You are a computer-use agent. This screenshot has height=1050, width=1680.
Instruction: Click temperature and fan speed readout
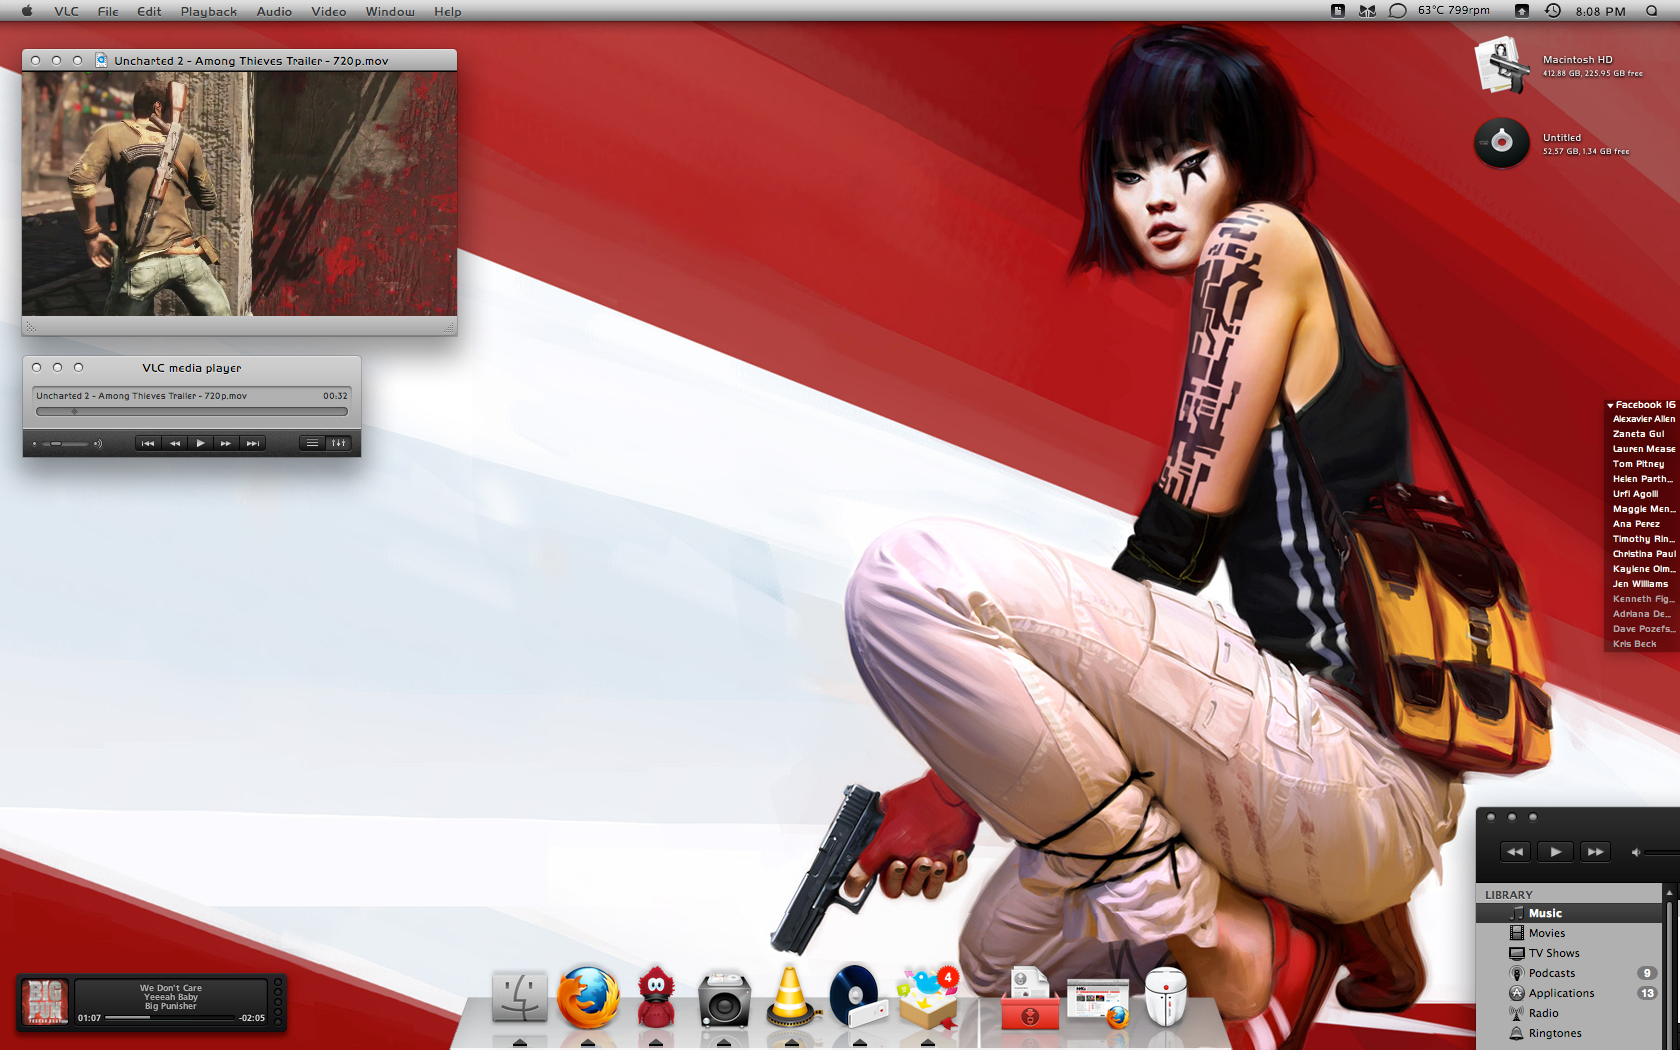point(1454,11)
